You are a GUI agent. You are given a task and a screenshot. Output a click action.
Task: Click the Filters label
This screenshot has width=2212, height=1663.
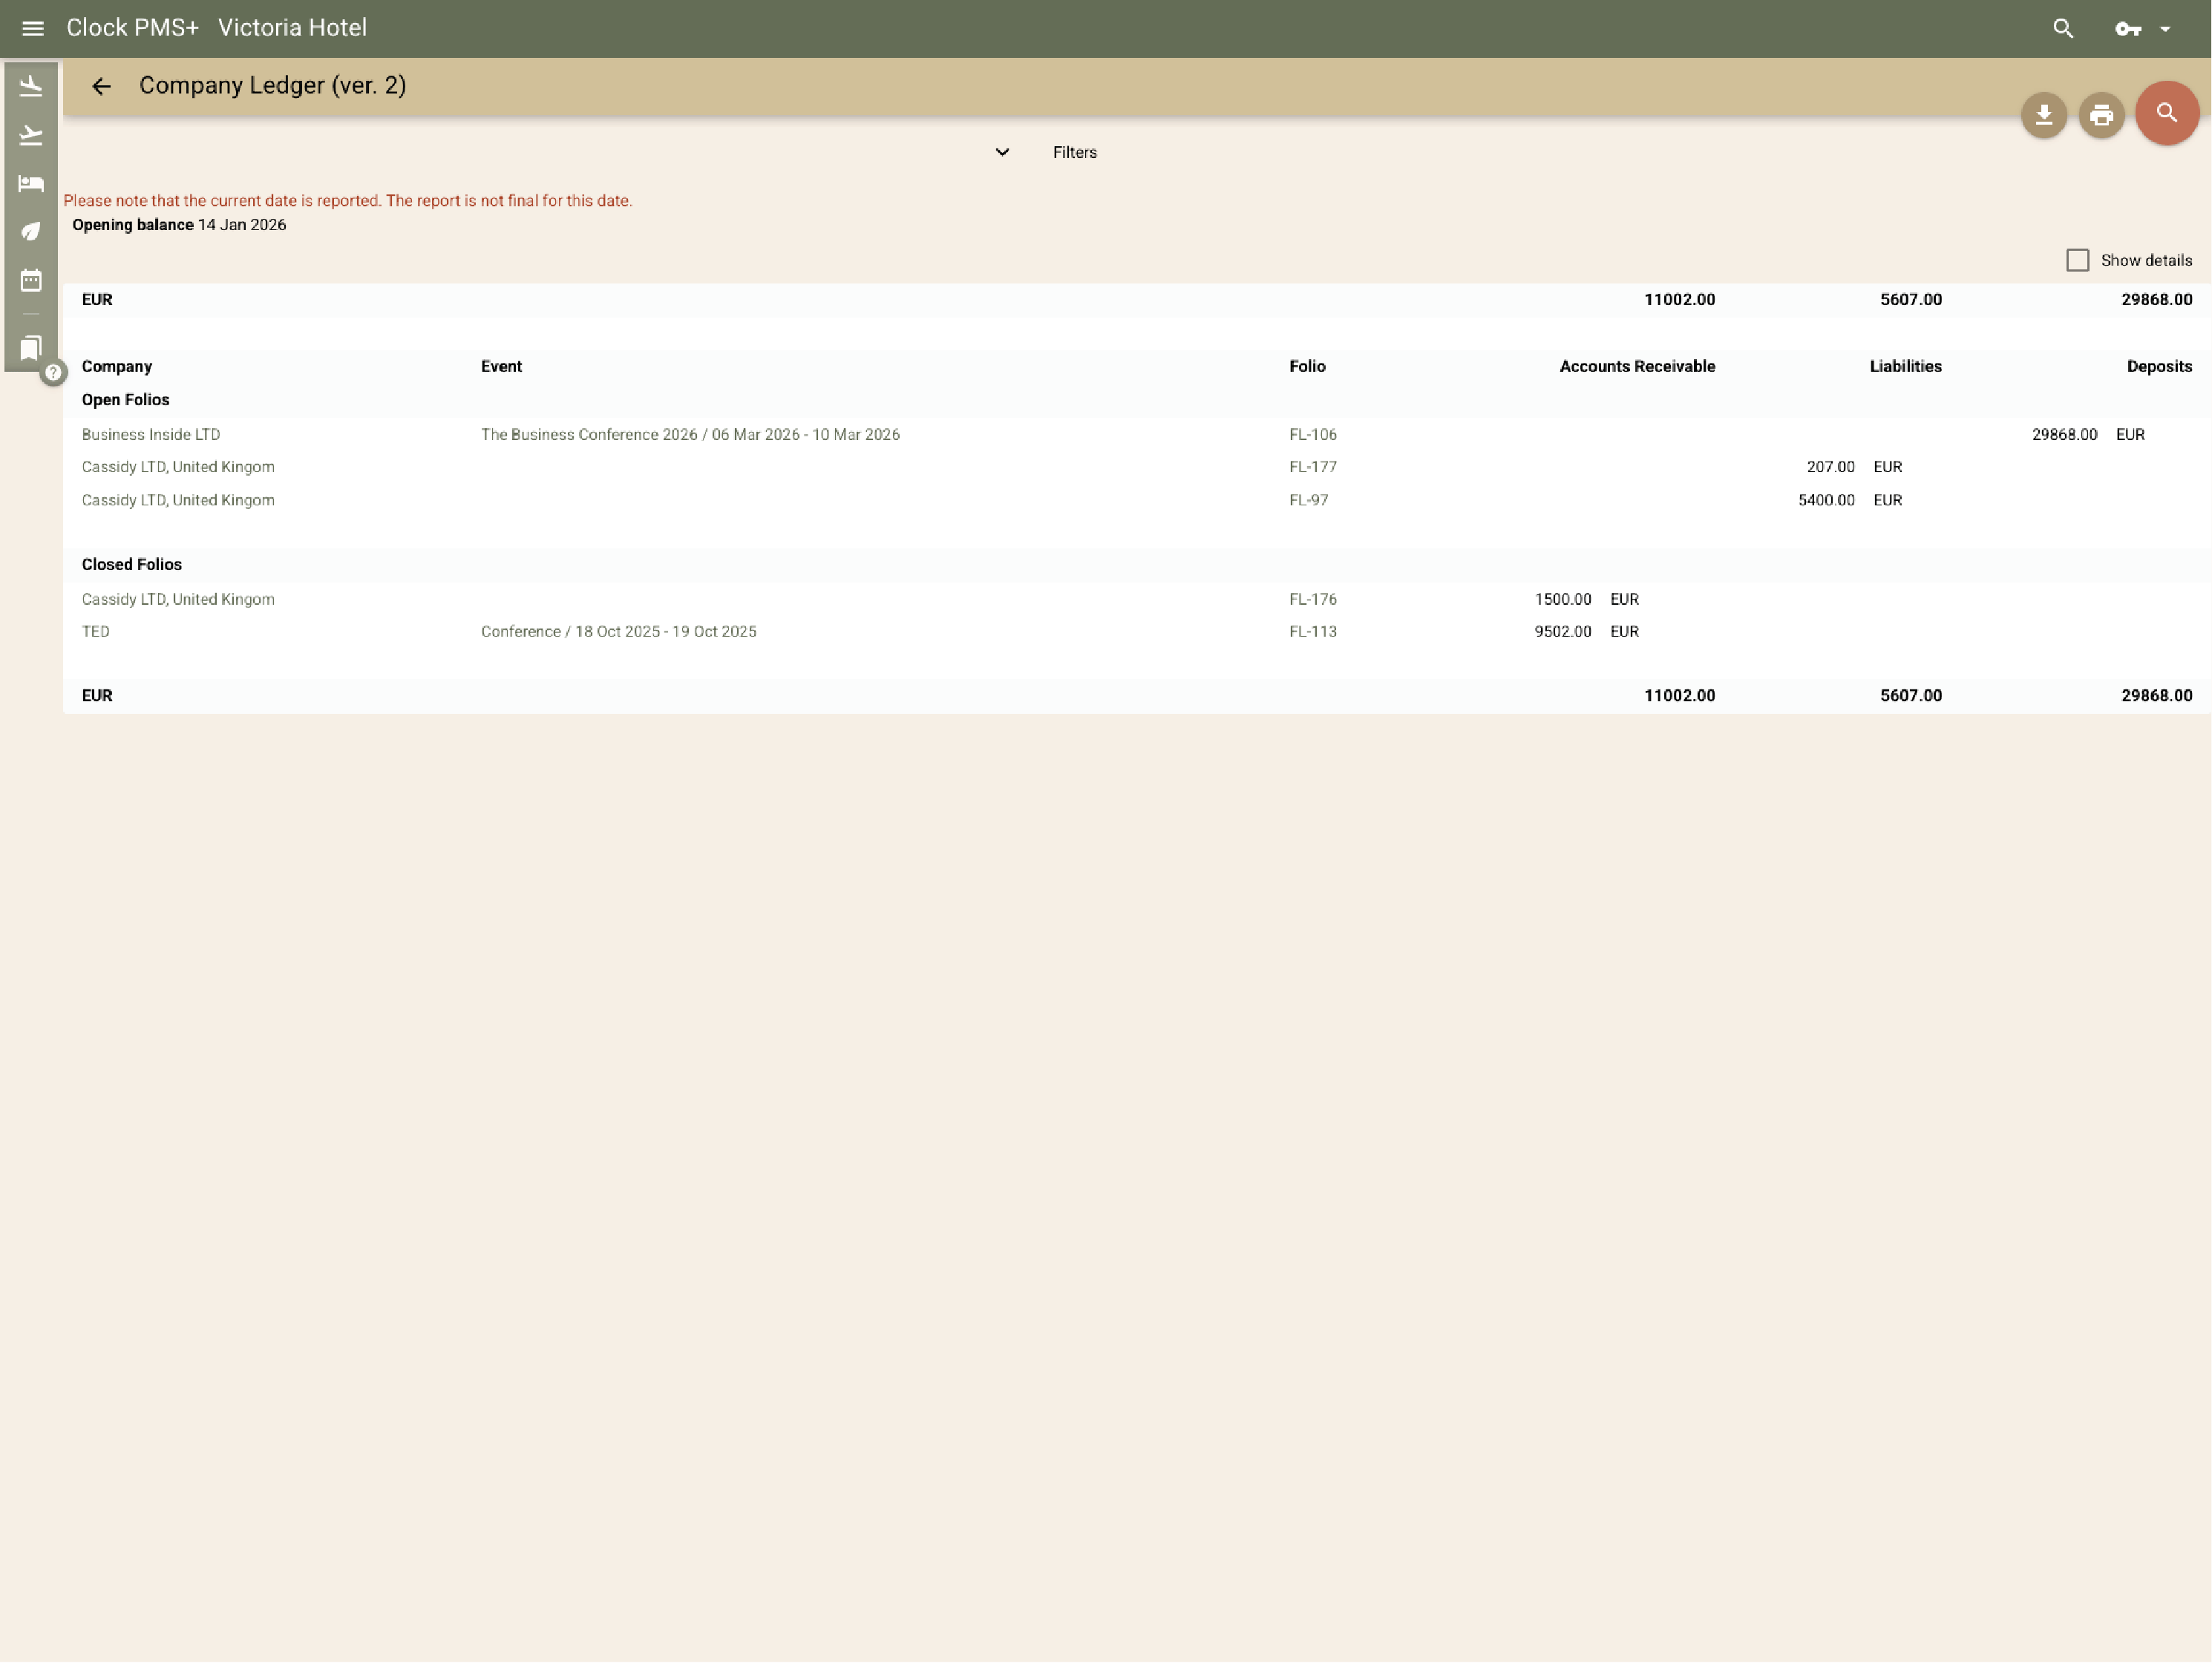tap(1074, 152)
